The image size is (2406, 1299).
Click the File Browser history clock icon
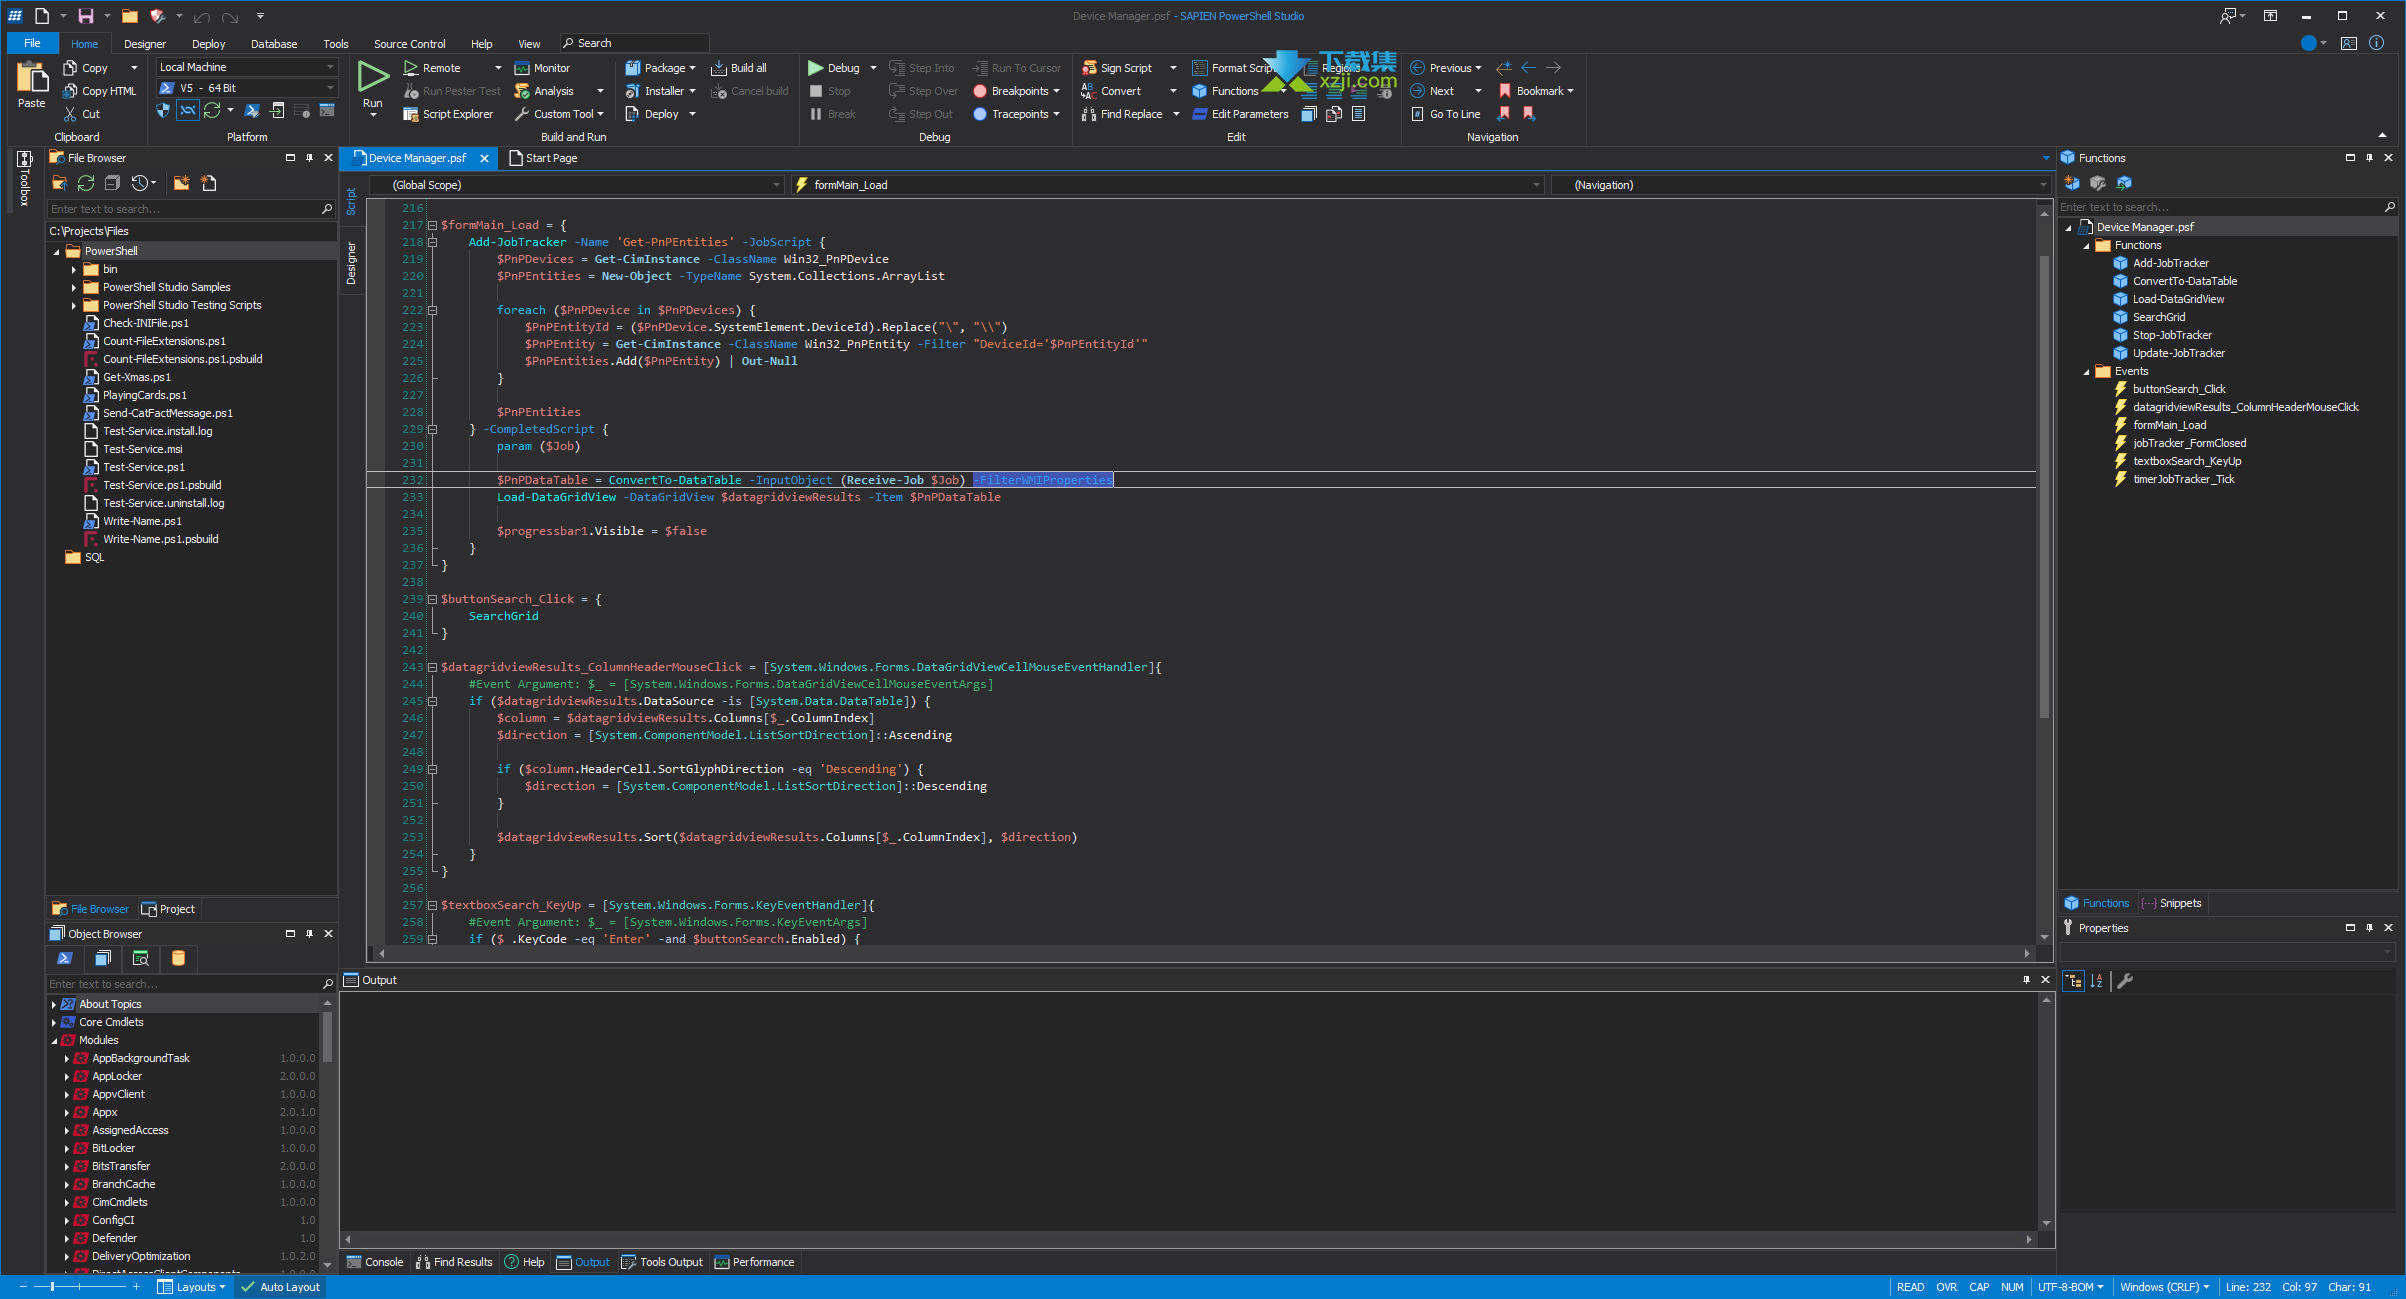point(140,183)
